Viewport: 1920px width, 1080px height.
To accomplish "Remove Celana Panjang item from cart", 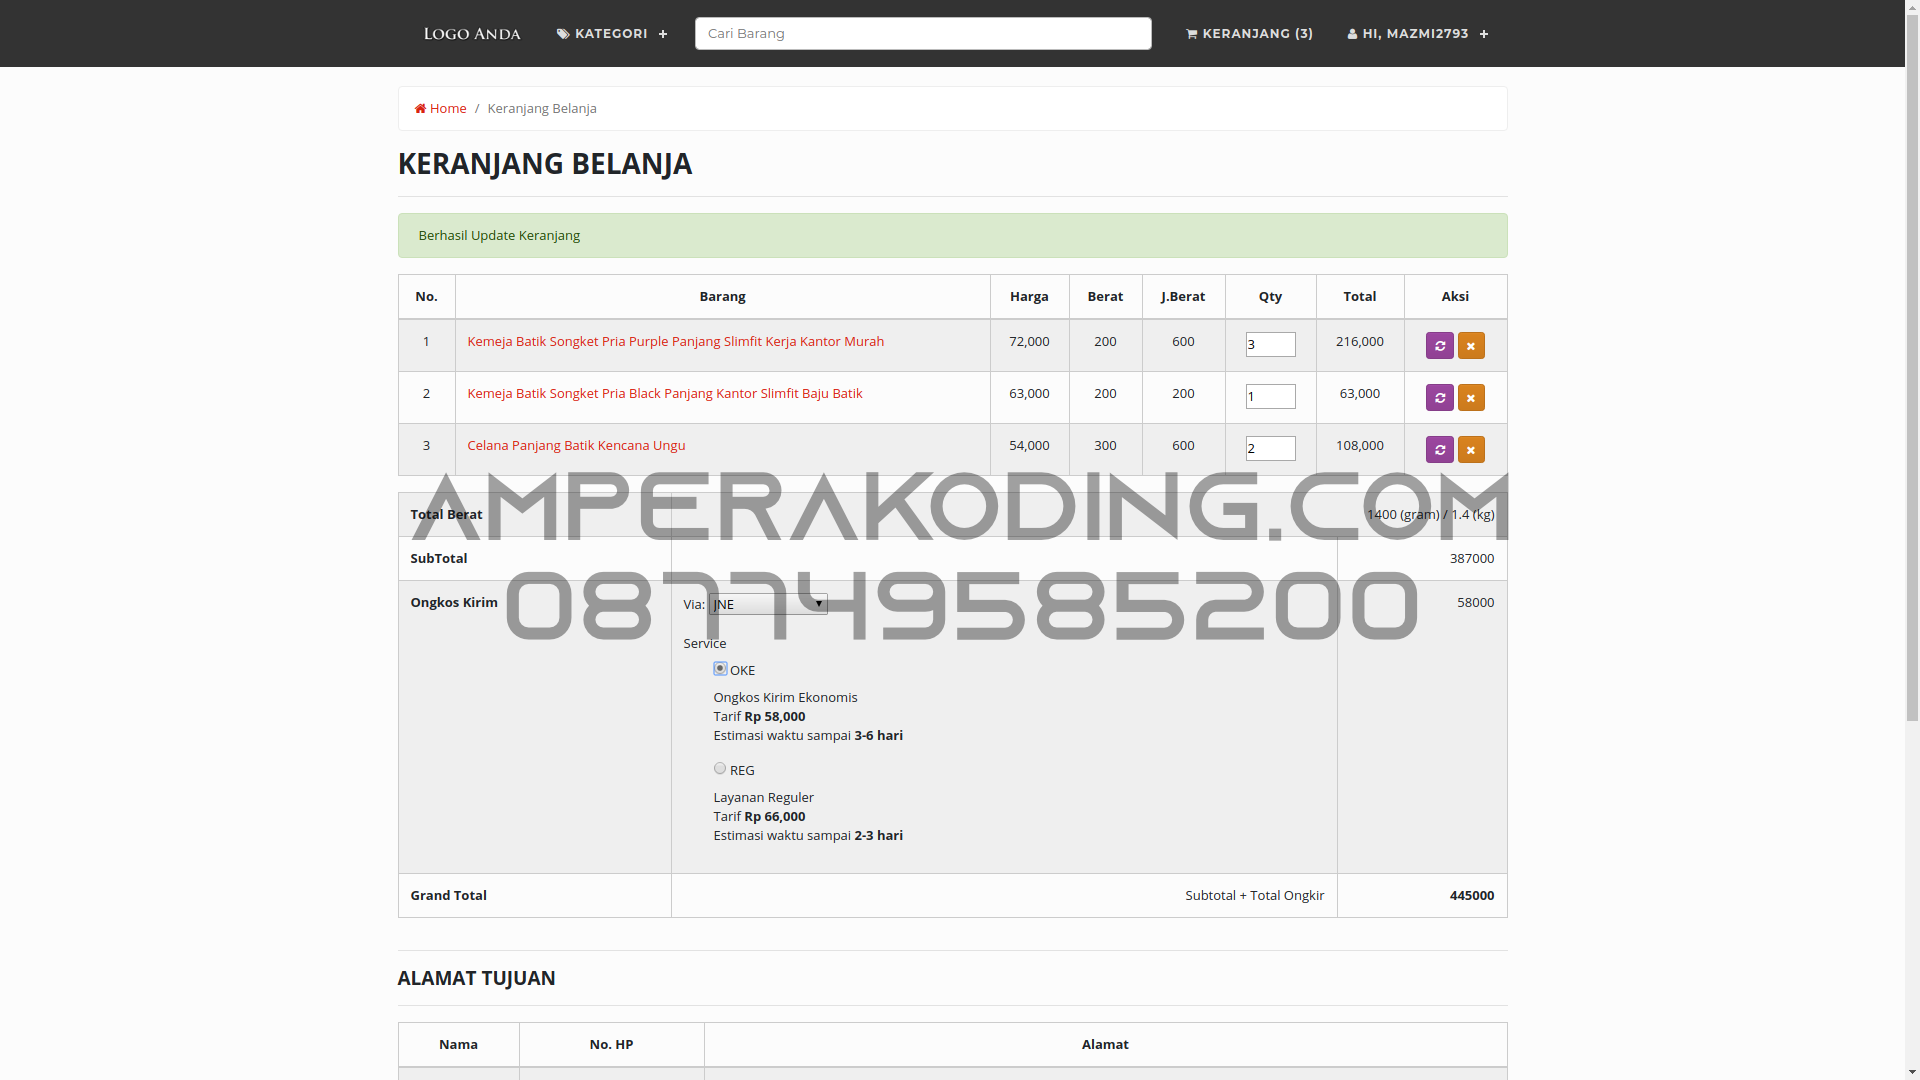I will (1471, 449).
